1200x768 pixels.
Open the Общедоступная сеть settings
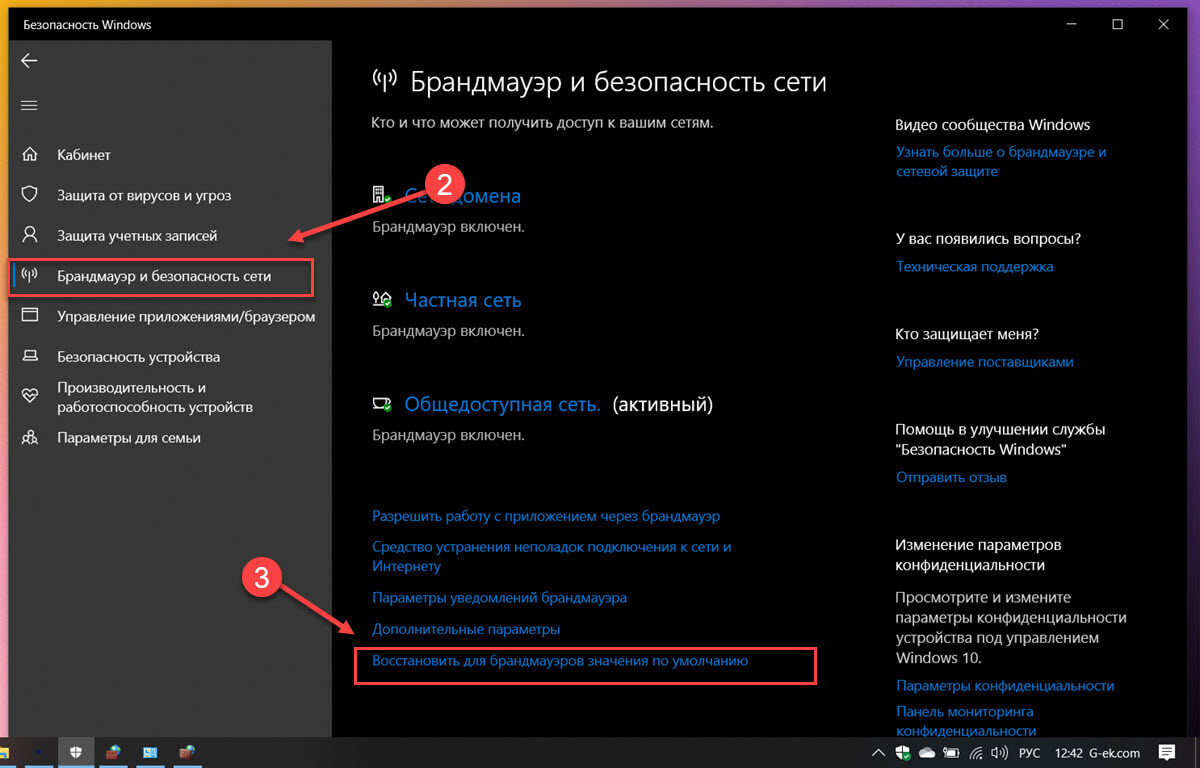pyautogui.click(x=502, y=405)
